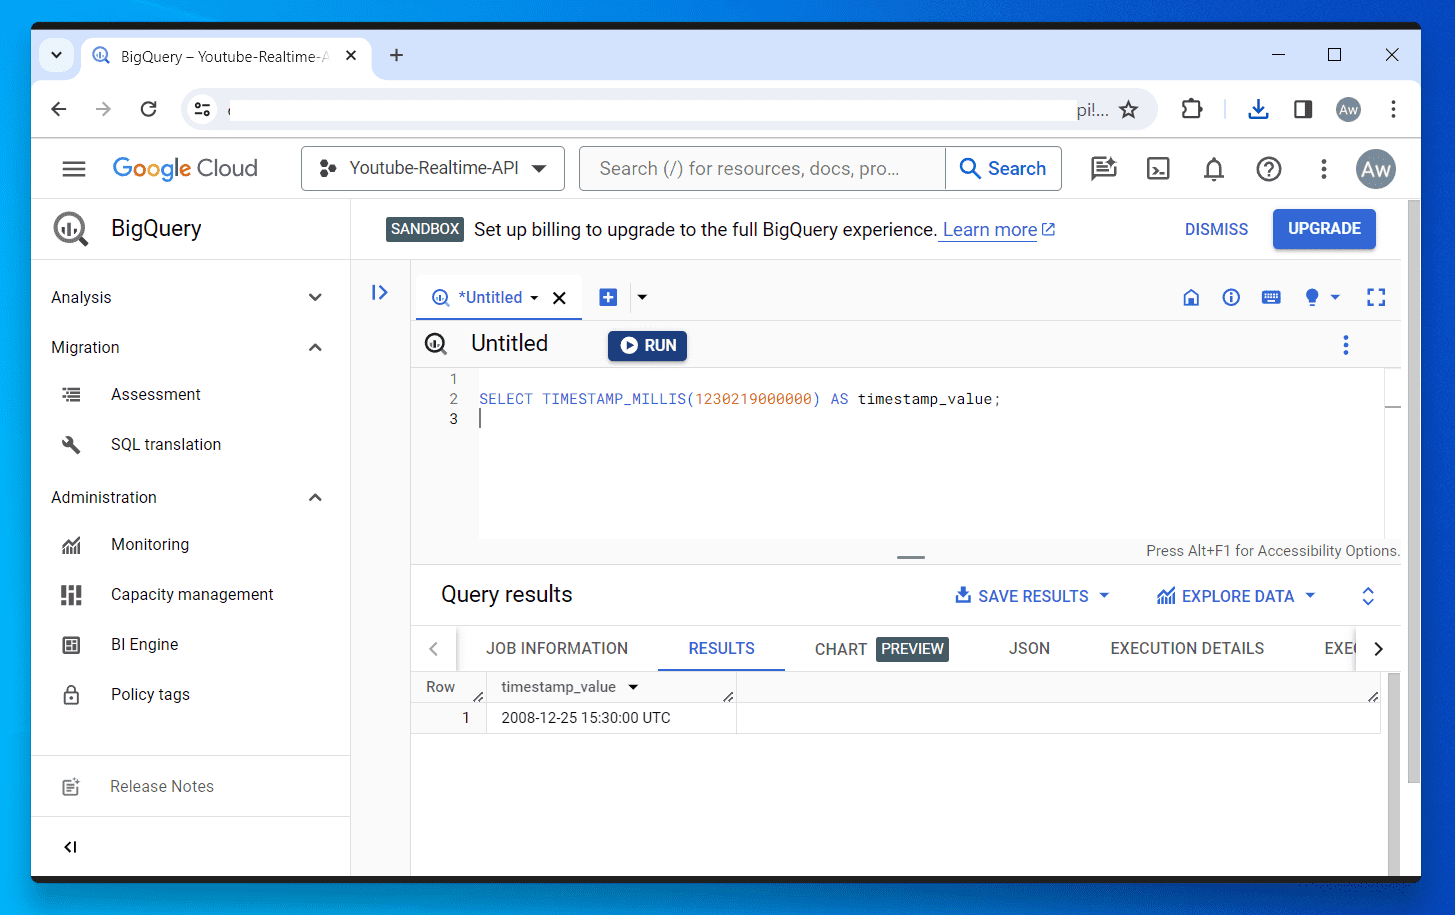Click the home icon in the editor toolbar

point(1191,297)
